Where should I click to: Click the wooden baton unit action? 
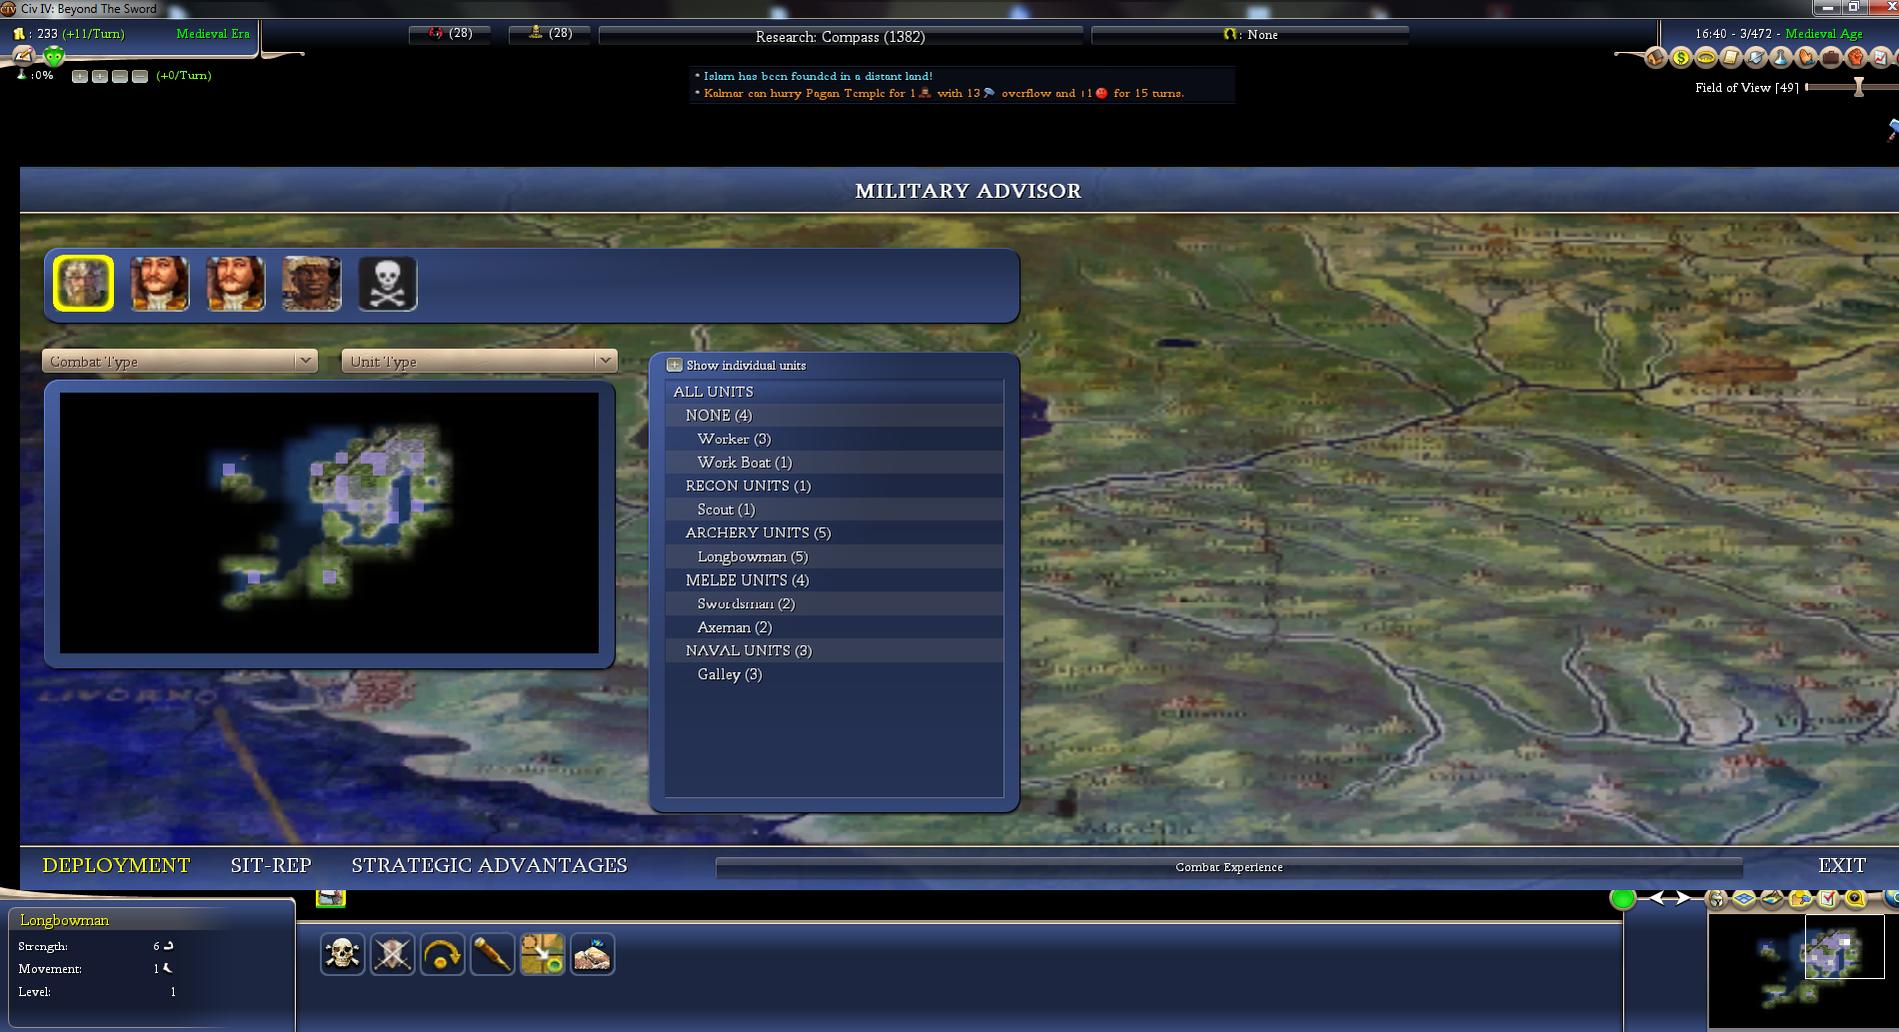[x=492, y=954]
